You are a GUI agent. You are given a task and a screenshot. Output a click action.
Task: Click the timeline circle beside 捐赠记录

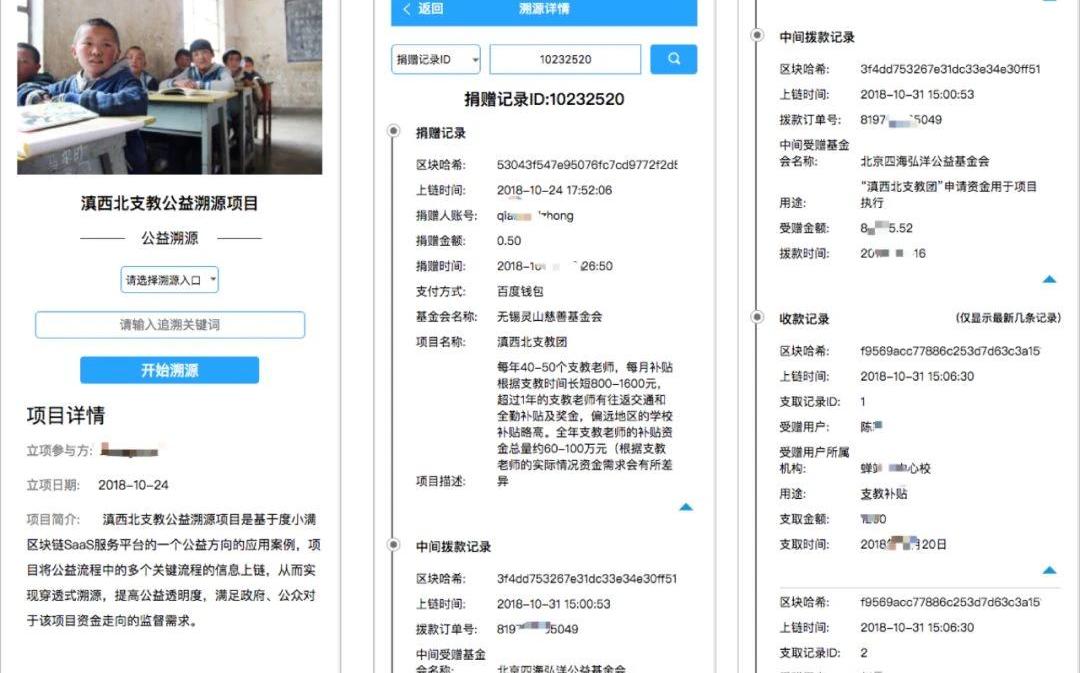[x=391, y=133]
